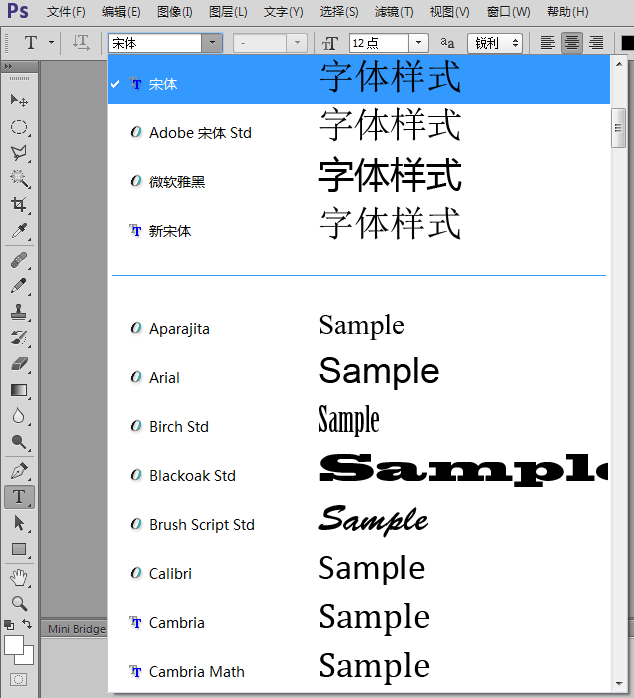Viewport: 634px width, 698px height.
Task: Select the Dodge tool
Action: pos(19,442)
